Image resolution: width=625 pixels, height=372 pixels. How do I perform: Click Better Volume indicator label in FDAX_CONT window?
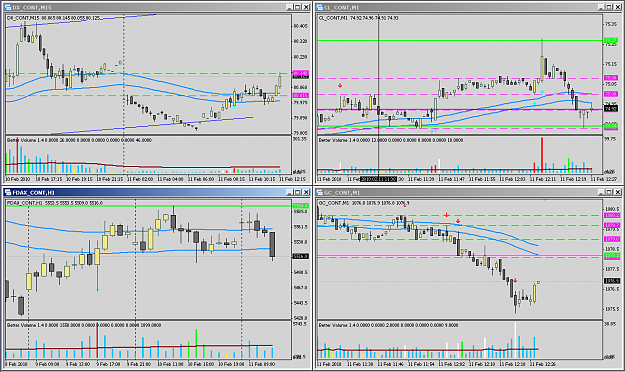coord(84,325)
